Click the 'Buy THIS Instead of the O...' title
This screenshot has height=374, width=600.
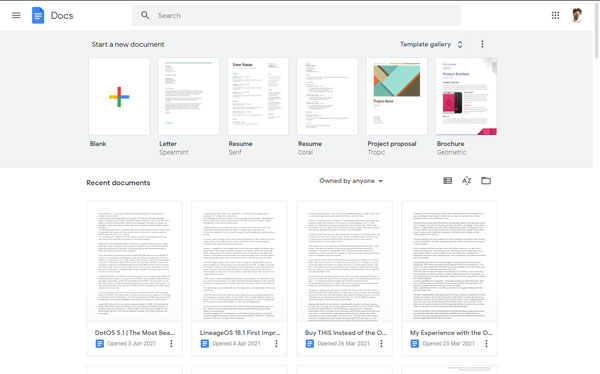point(346,333)
